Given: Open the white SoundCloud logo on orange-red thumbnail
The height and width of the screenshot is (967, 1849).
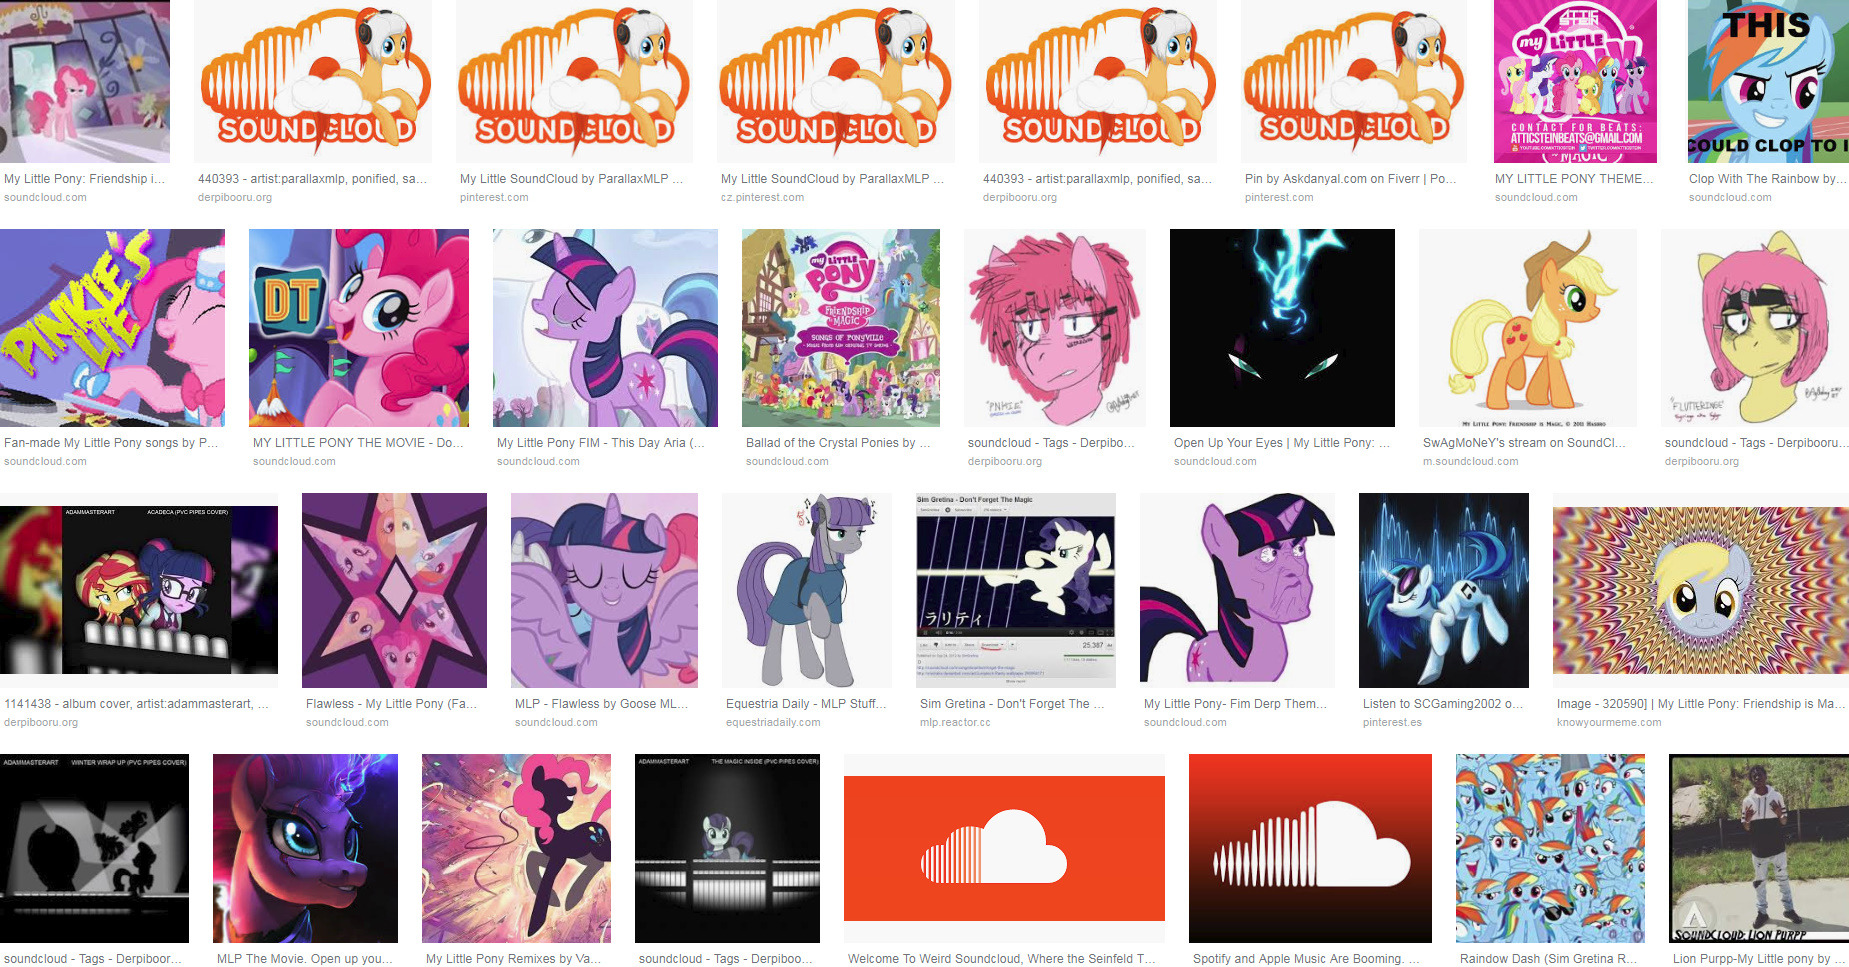Looking at the screenshot, I should (x=1004, y=848).
